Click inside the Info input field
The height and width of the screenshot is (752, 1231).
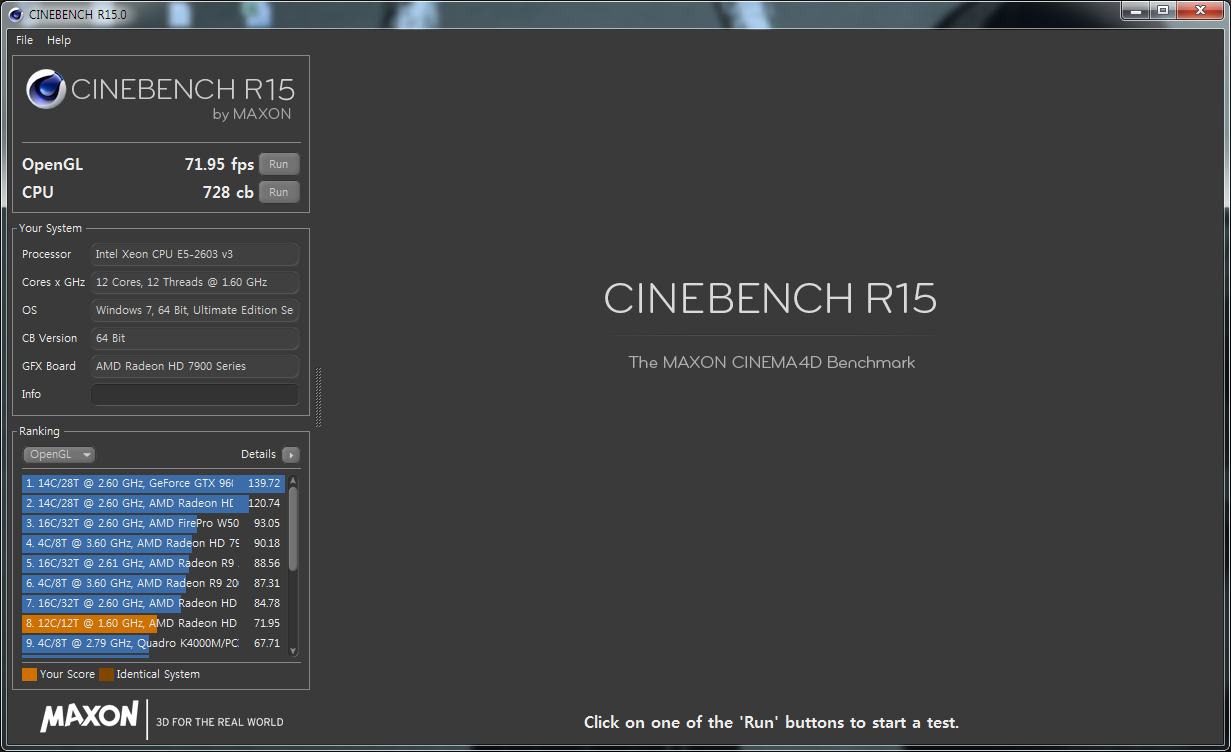[x=195, y=394]
